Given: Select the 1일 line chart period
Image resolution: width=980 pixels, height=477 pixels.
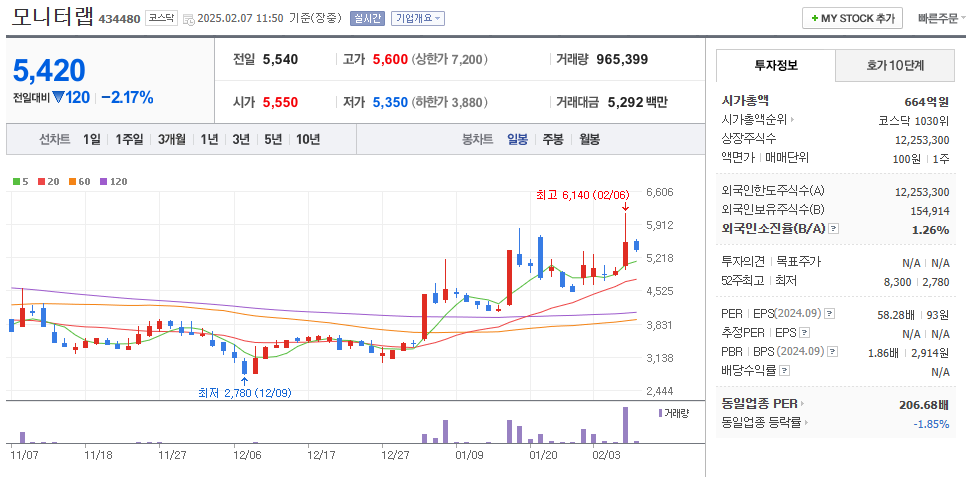Looking at the screenshot, I should coord(91,139).
